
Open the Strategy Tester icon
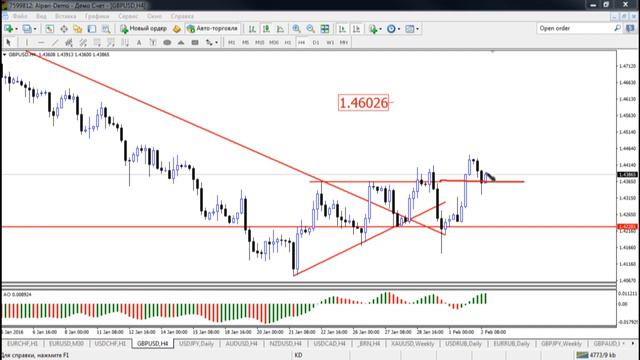(106, 29)
